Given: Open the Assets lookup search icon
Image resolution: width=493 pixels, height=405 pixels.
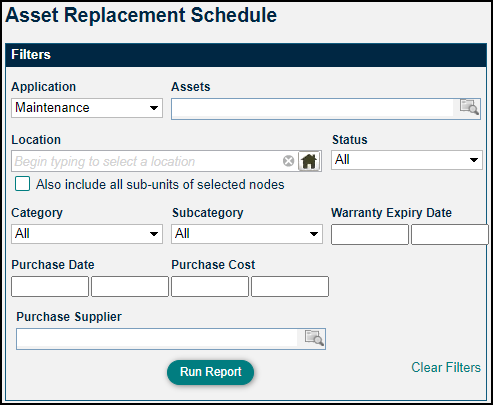Looking at the screenshot, I should [469, 107].
